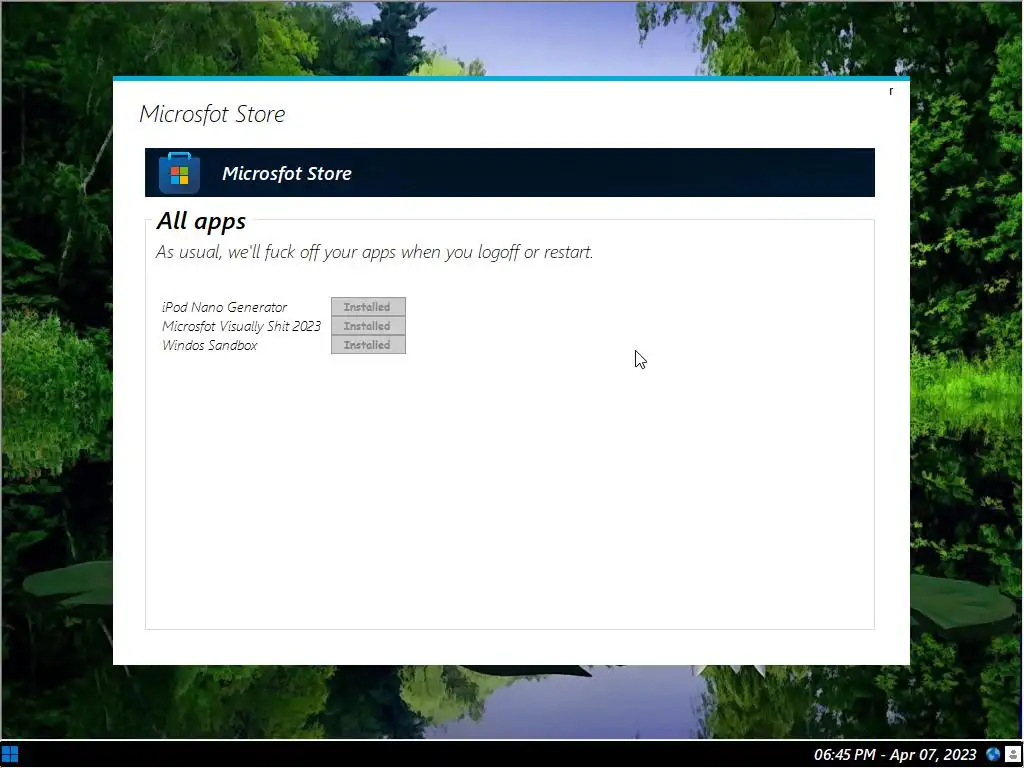Click the 'As usual' notice text line
This screenshot has width=1024, height=768.
374,252
